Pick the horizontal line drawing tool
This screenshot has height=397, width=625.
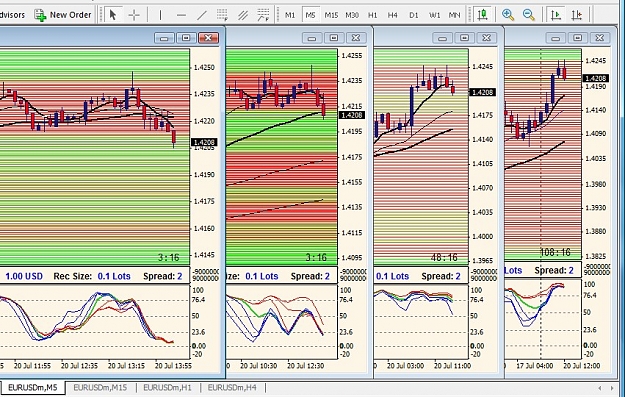(x=181, y=15)
